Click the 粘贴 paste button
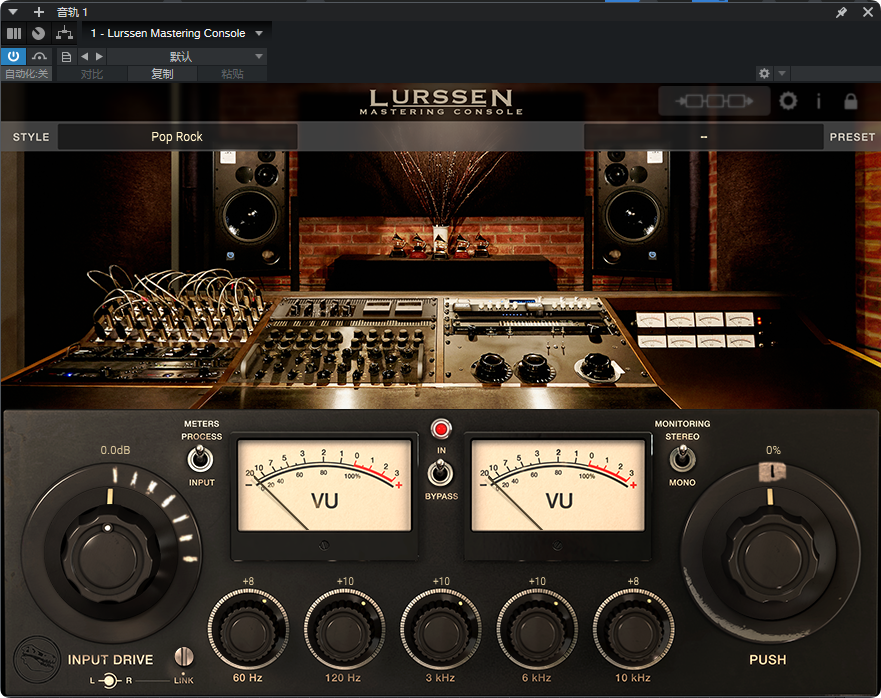 [x=232, y=74]
